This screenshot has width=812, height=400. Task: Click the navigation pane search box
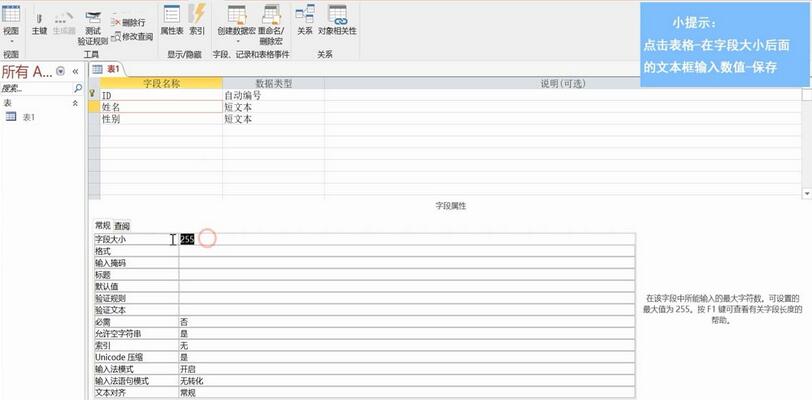click(x=35, y=88)
